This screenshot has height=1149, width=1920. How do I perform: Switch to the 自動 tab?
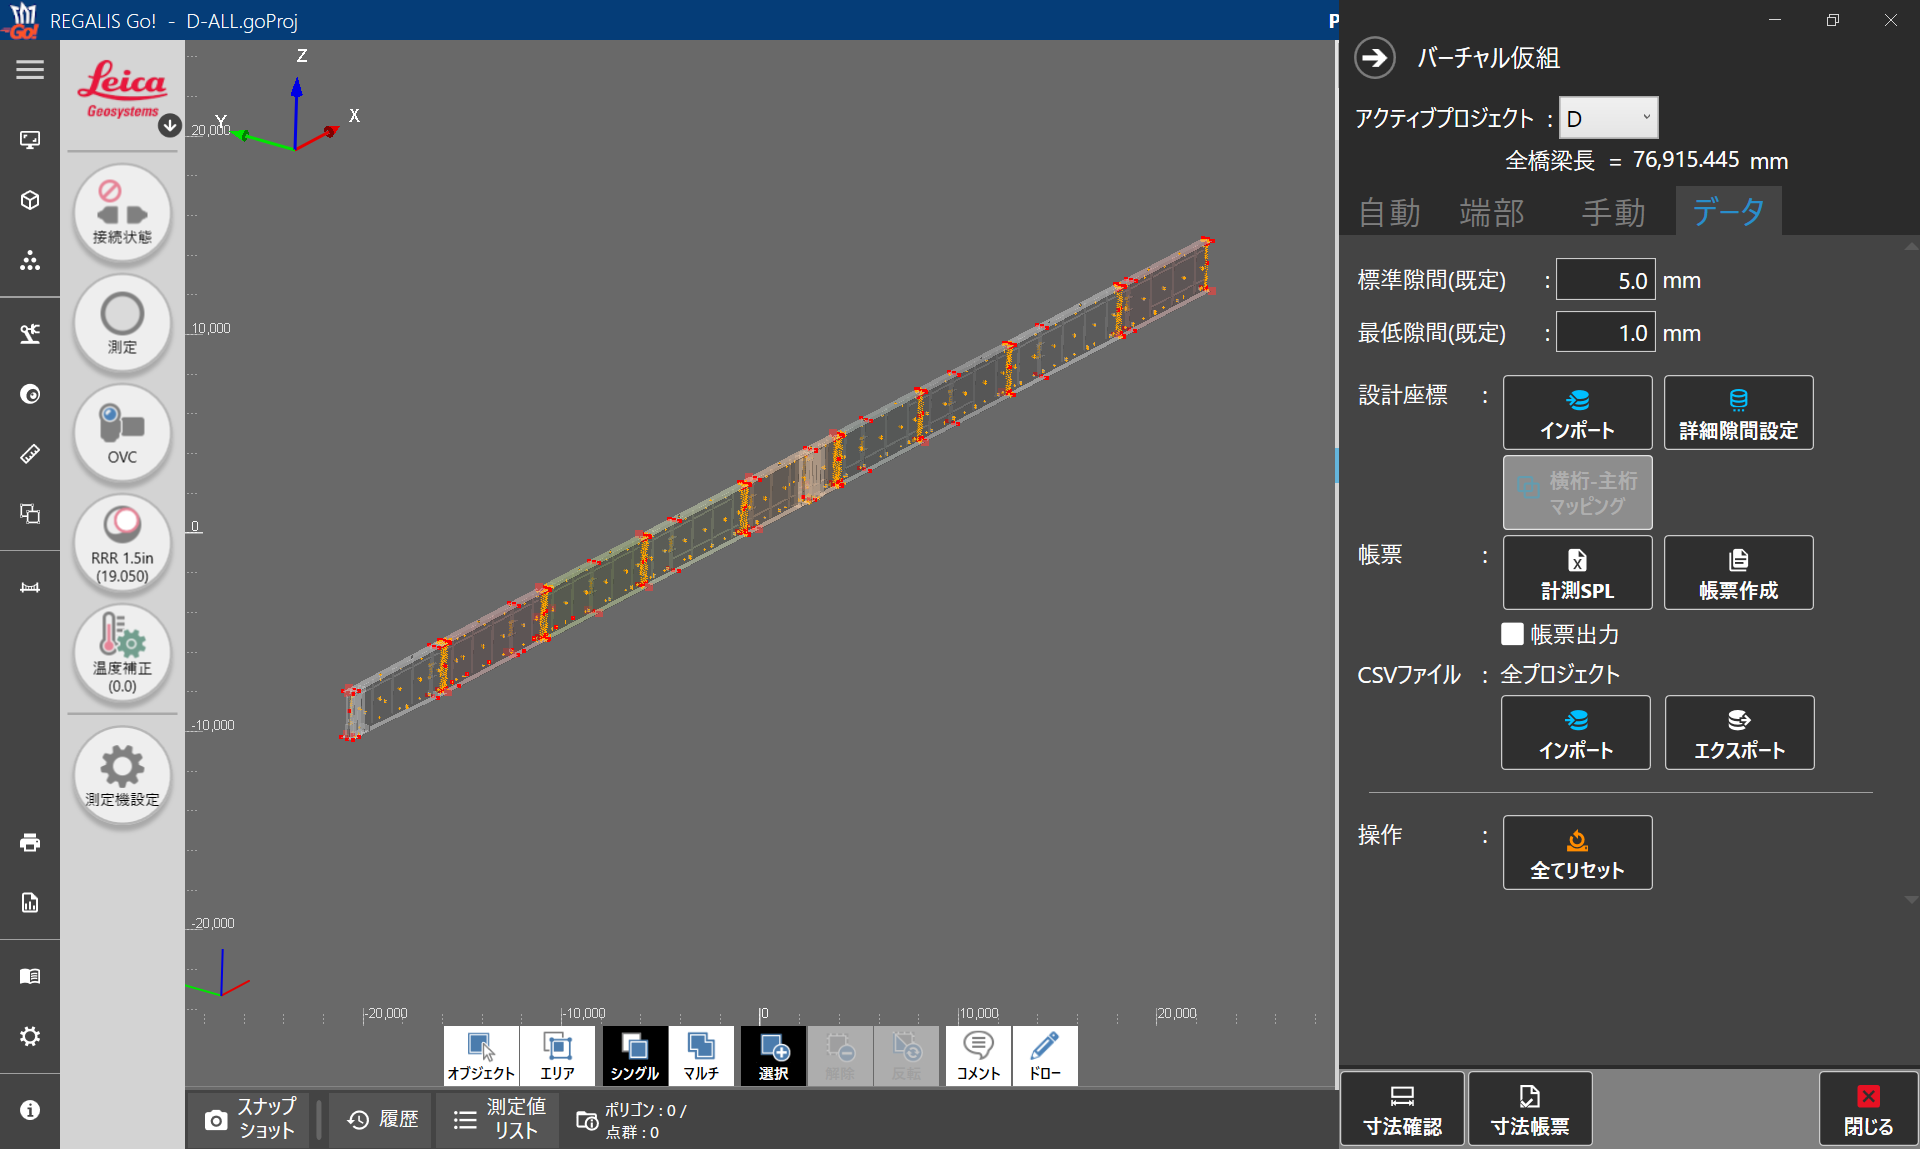coord(1389,212)
